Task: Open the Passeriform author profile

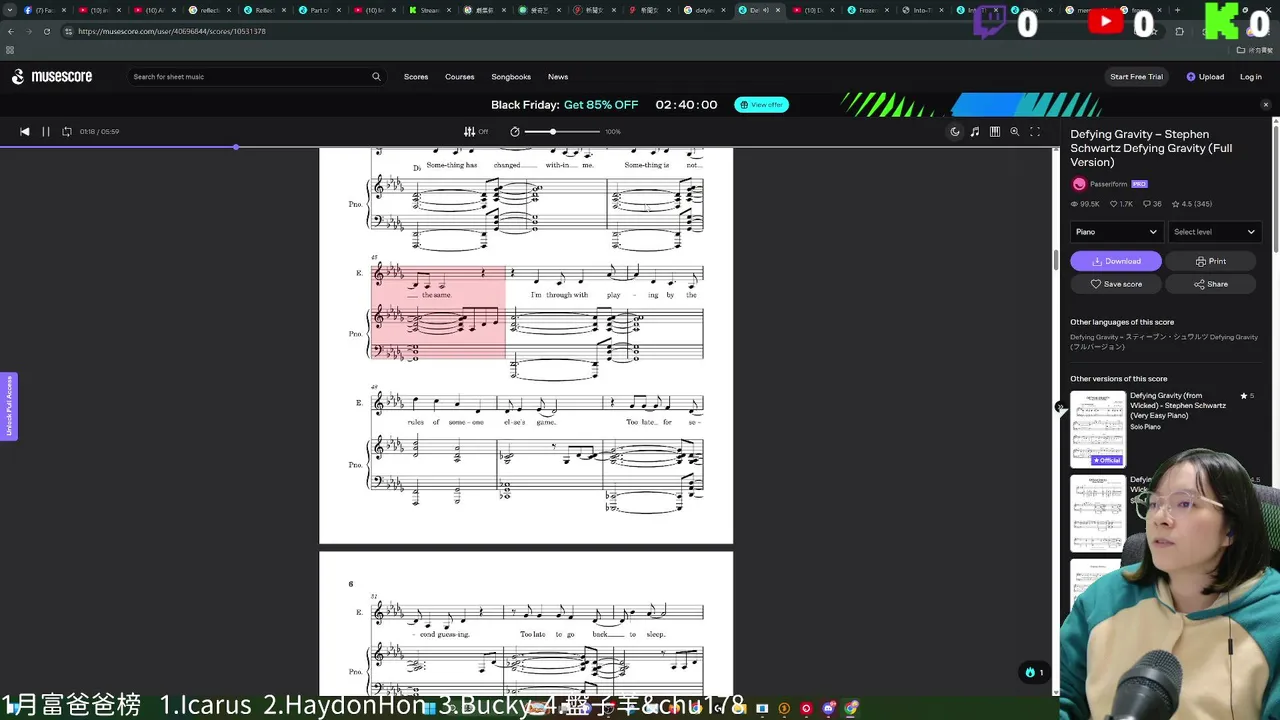Action: [x=1108, y=184]
